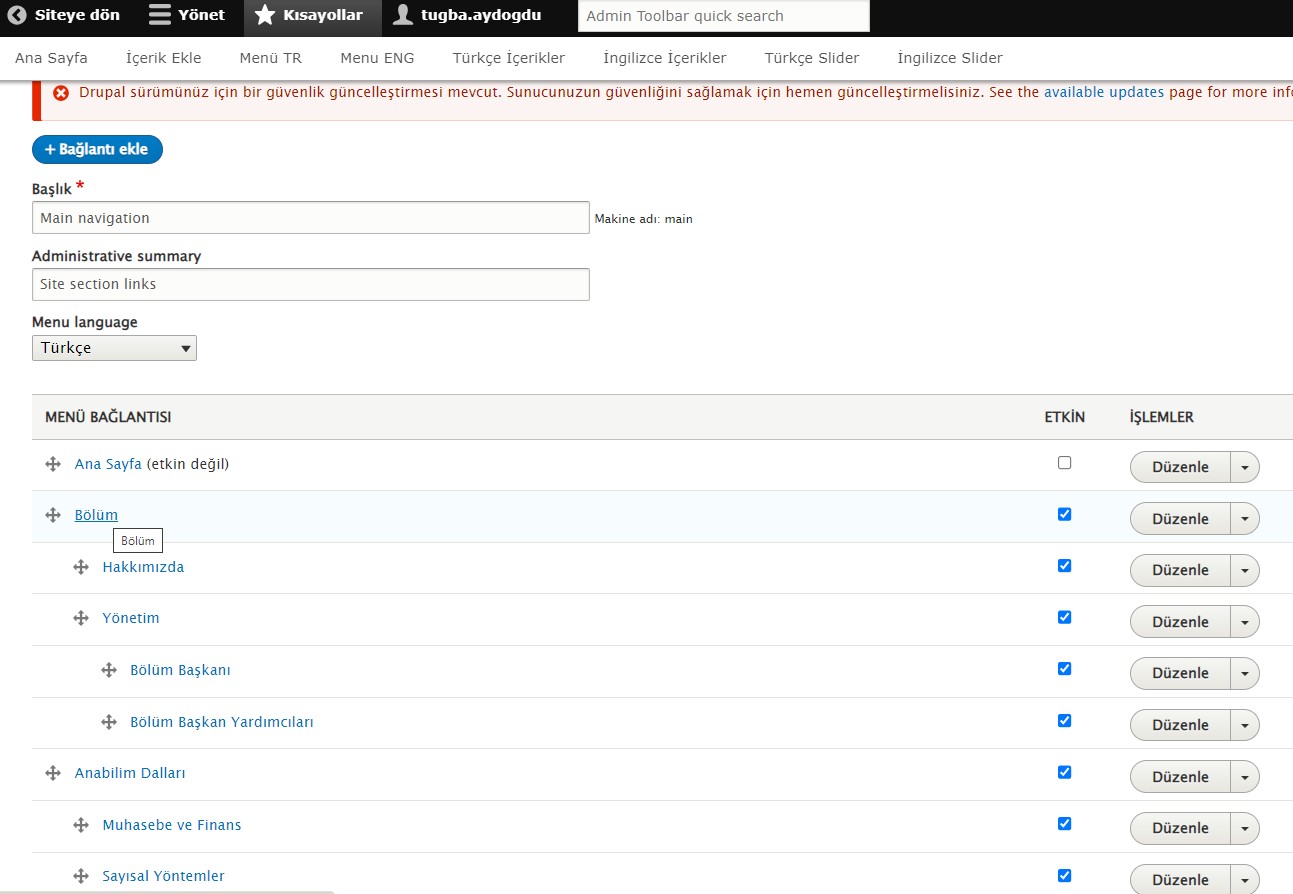Expand Düzenle dropdown arrow for Anabilim Dalları
Image resolution: width=1293 pixels, height=894 pixels.
click(x=1245, y=777)
